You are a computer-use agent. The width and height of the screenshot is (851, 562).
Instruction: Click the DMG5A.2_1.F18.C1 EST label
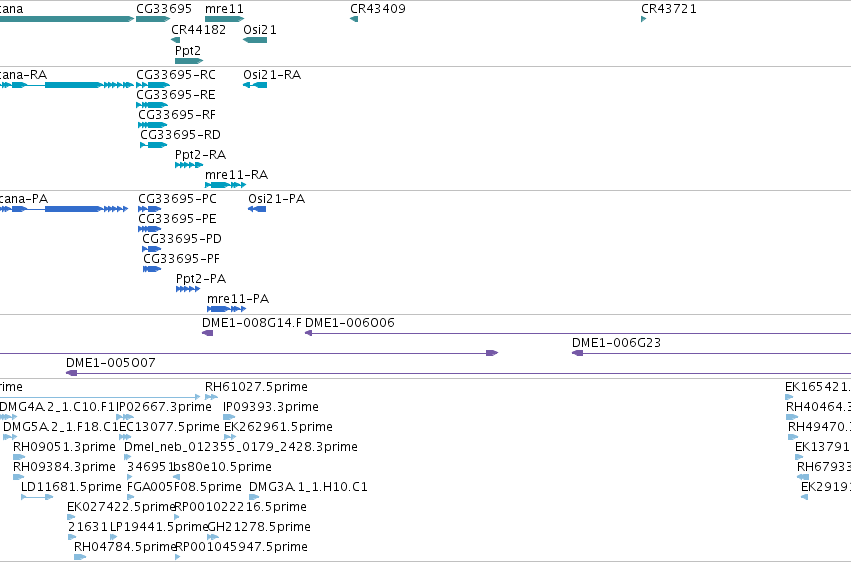(x=61, y=427)
